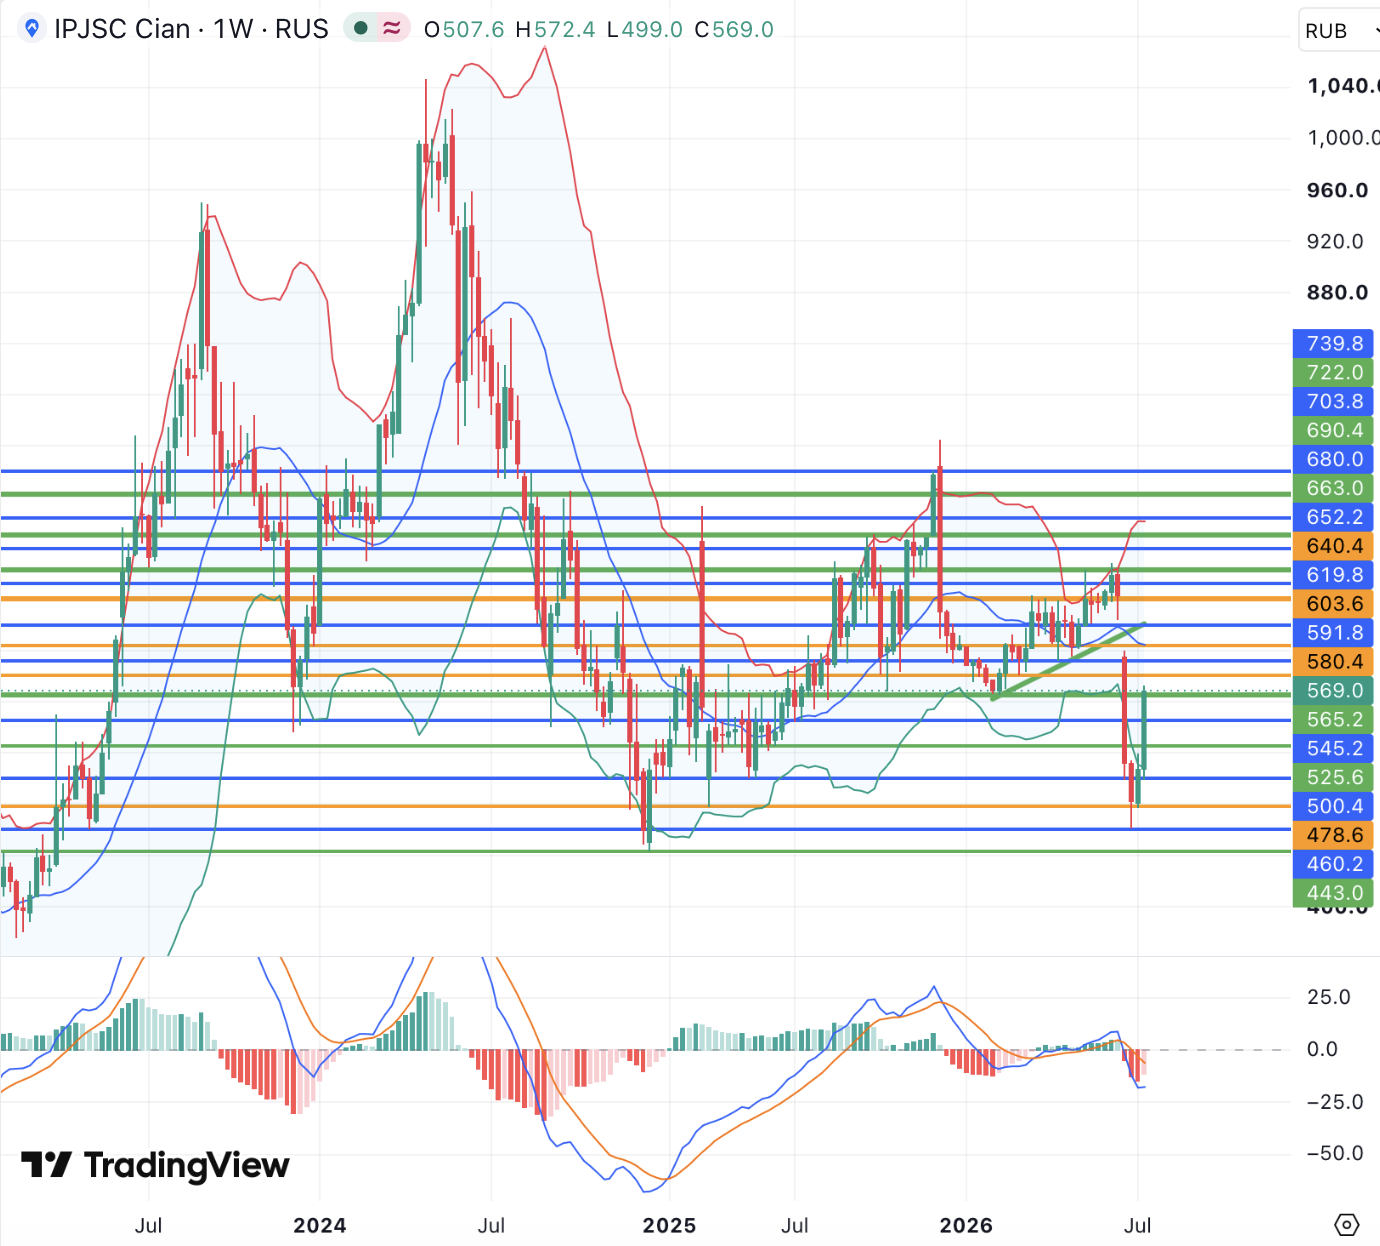Click the TradingView logo watermark
Image resolution: width=1380 pixels, height=1246 pixels.
[x=155, y=1165]
